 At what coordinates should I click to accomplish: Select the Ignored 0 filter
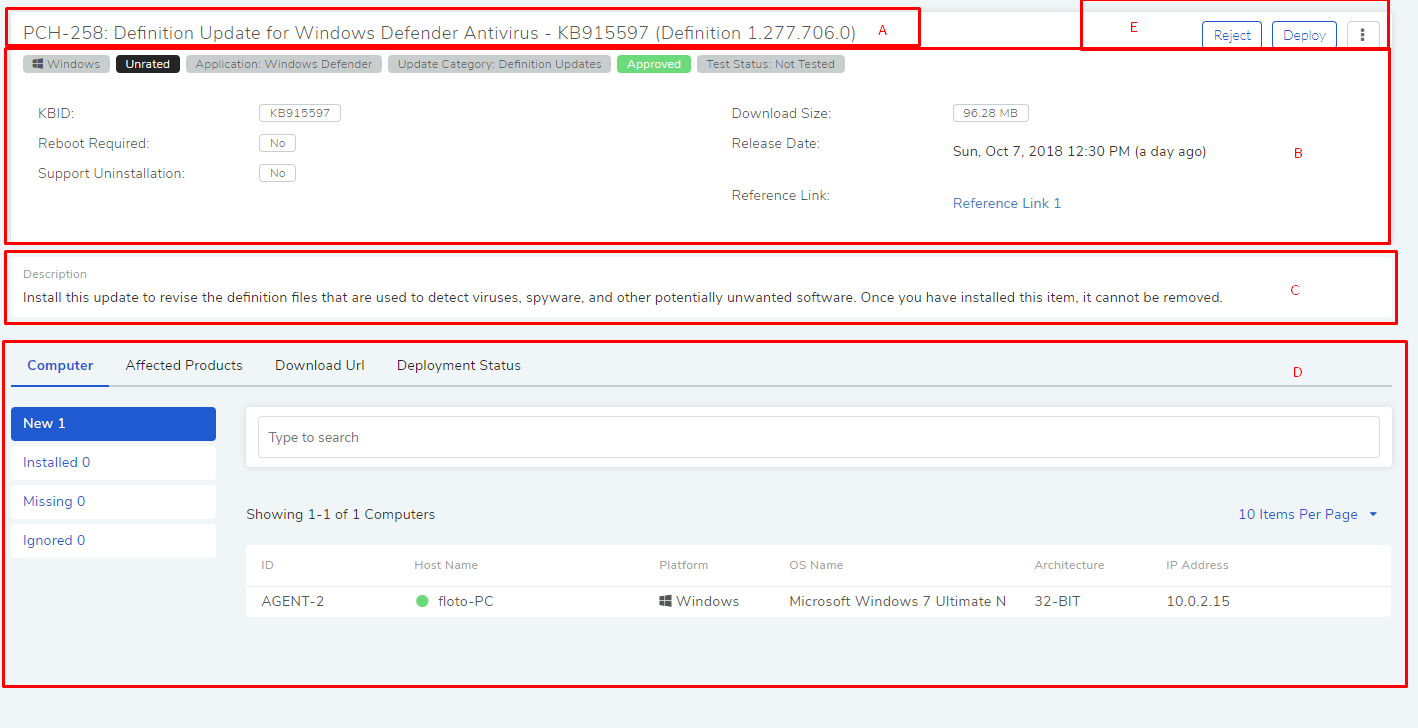tap(113, 541)
